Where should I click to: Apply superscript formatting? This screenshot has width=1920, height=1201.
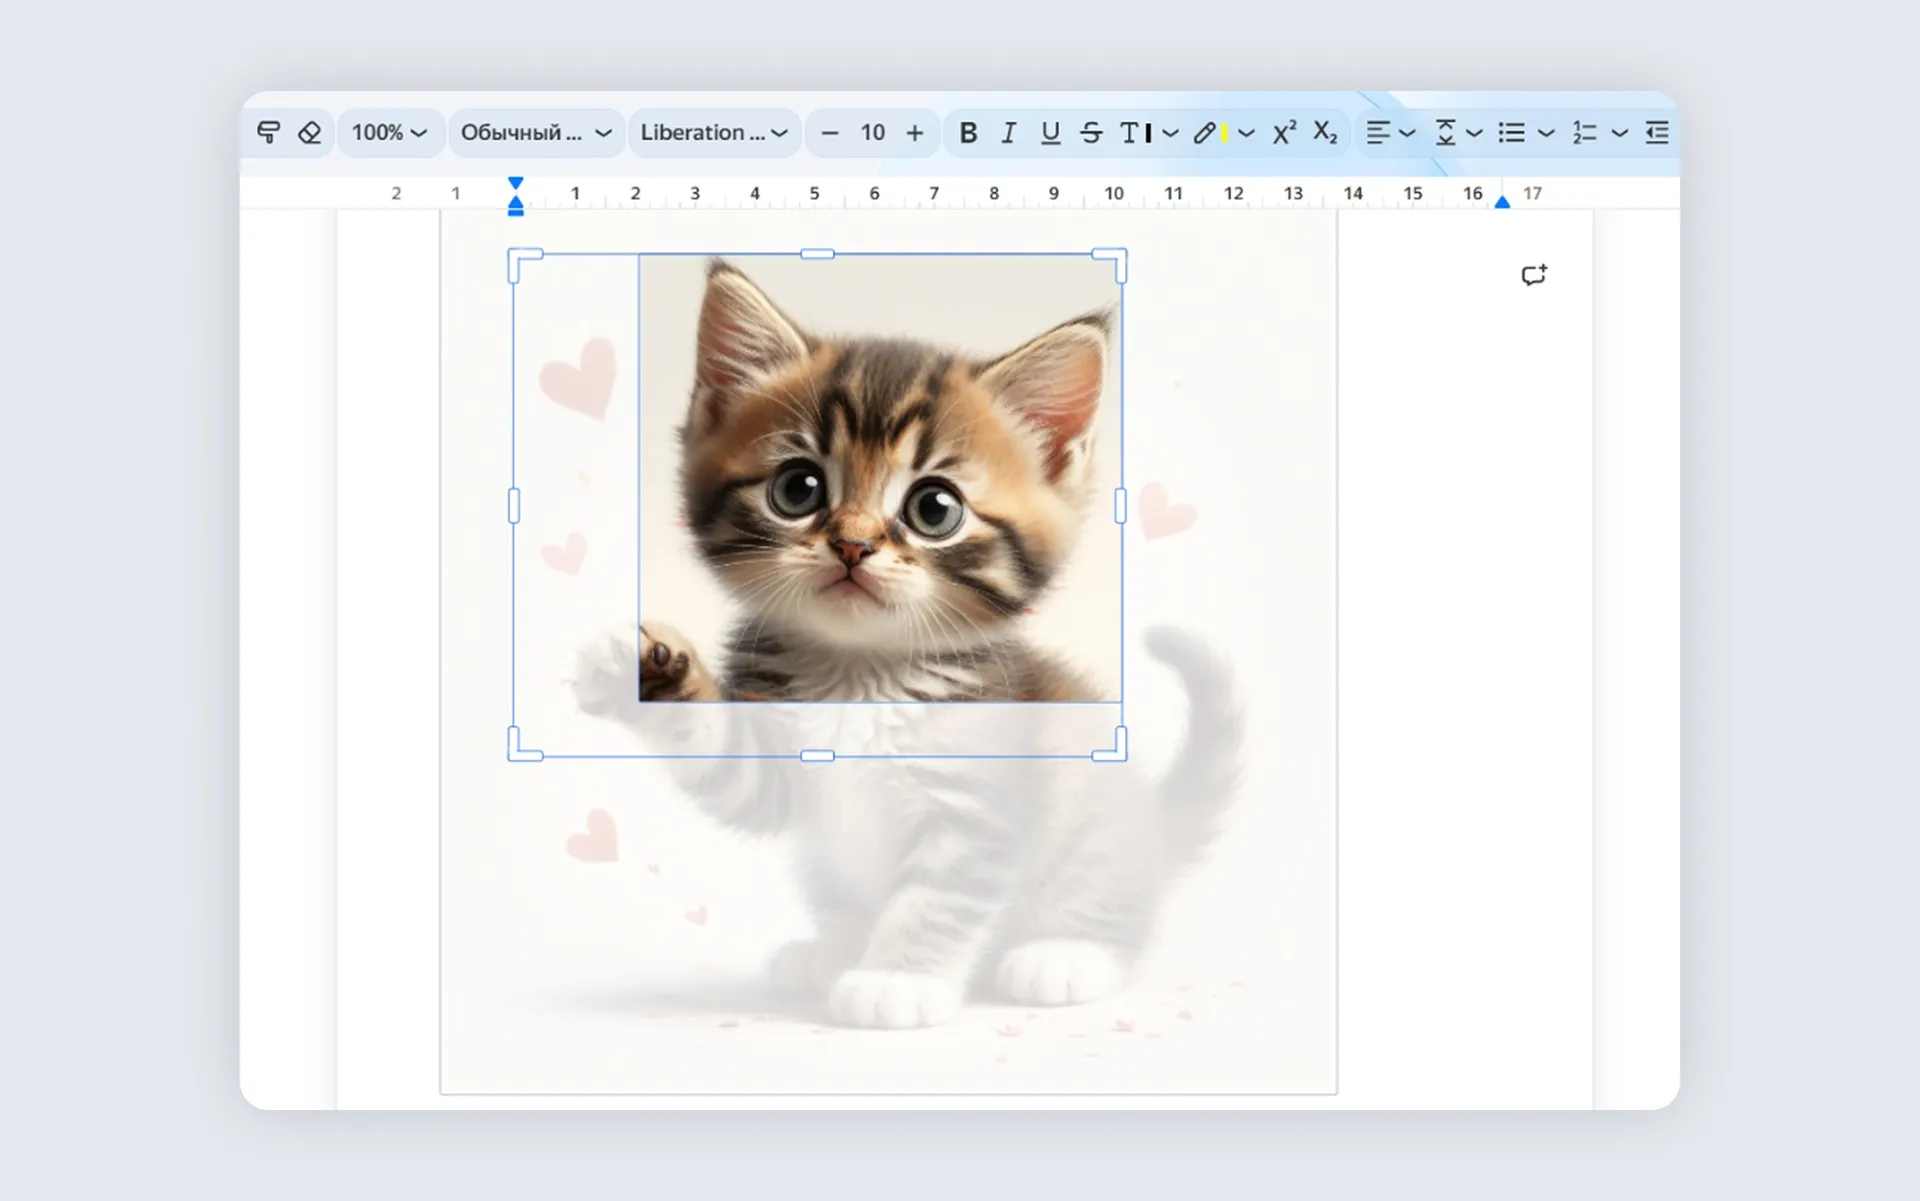point(1284,133)
